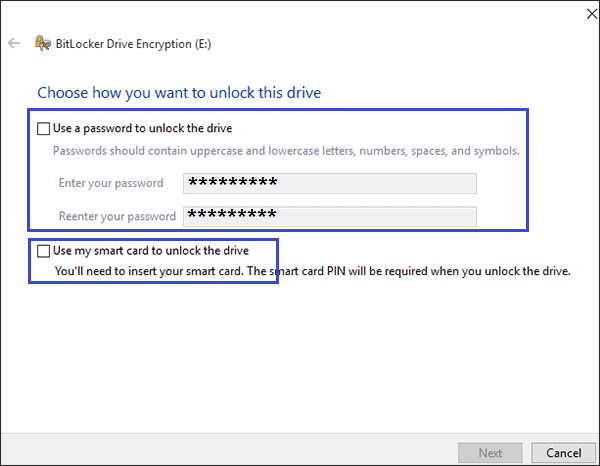This screenshot has width=600, height=466.
Task: Focus the 'Reenter your password' field
Action: tap(329, 217)
